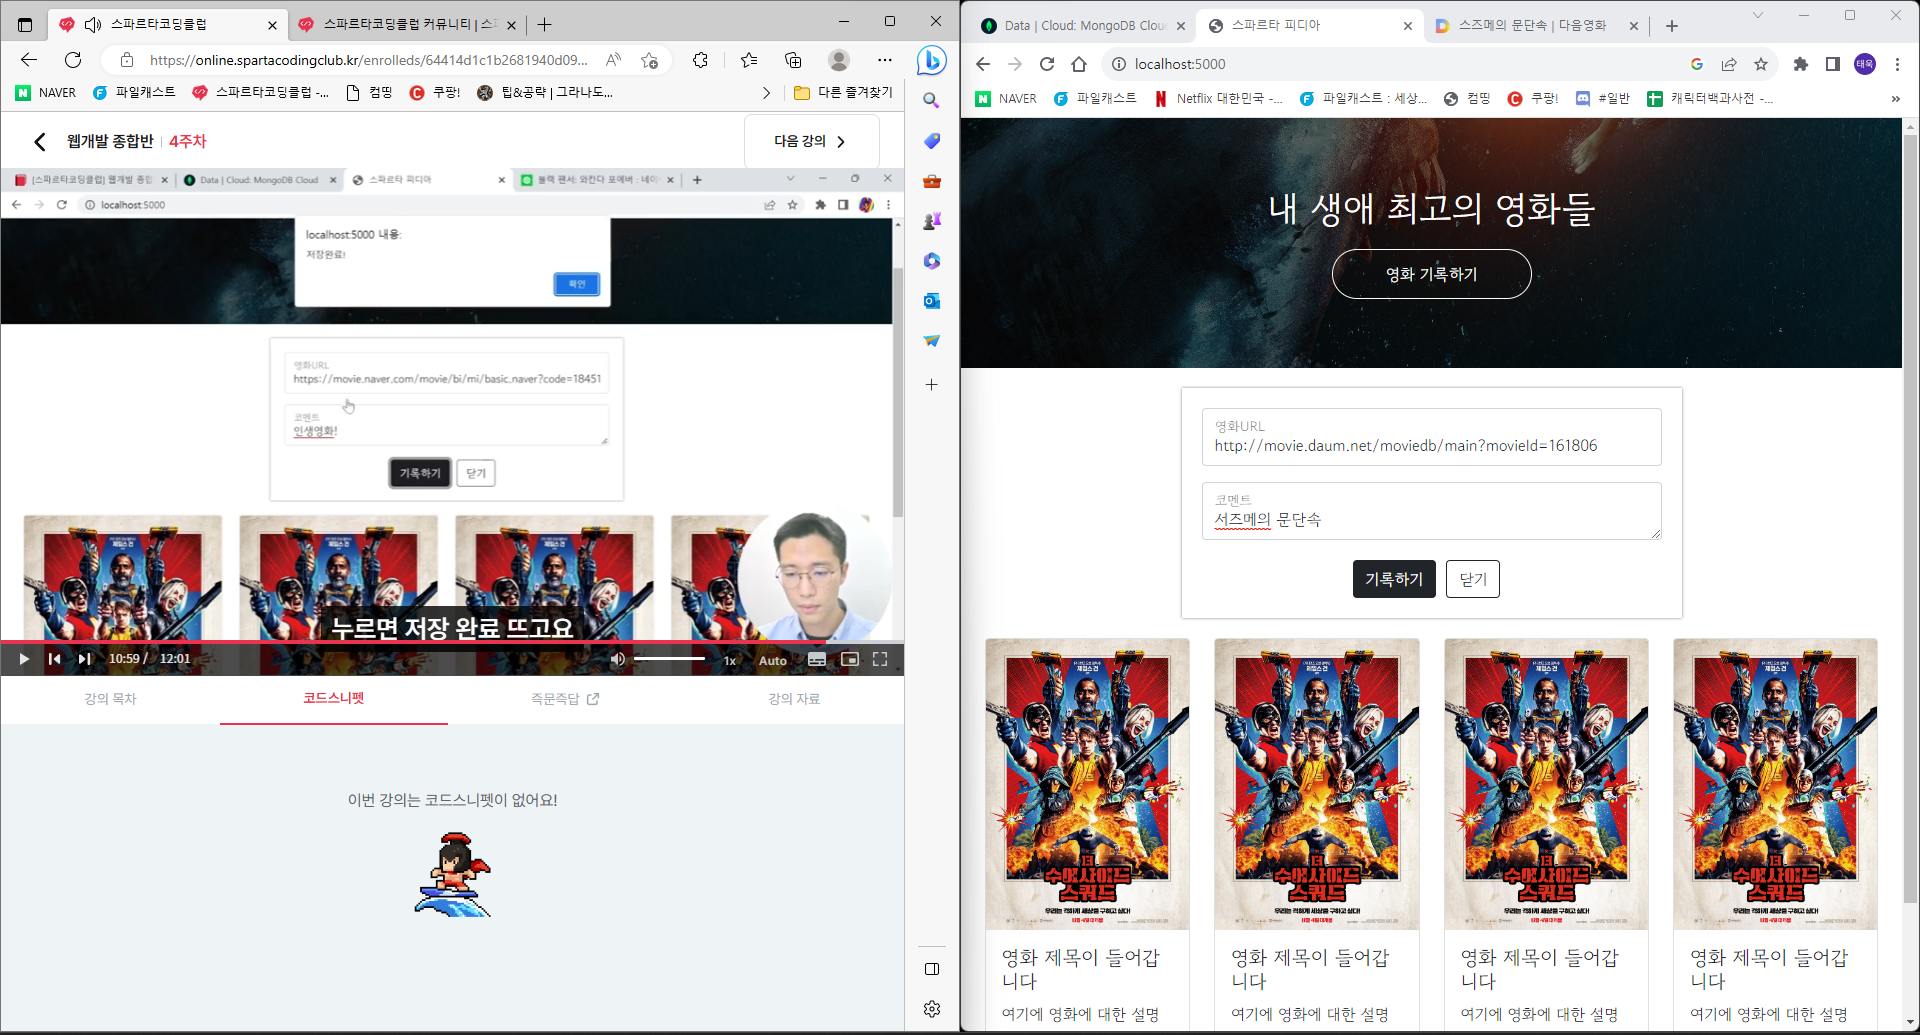Open Edge sidebar shopping tag
The height and width of the screenshot is (1035, 1920).
point(931,141)
